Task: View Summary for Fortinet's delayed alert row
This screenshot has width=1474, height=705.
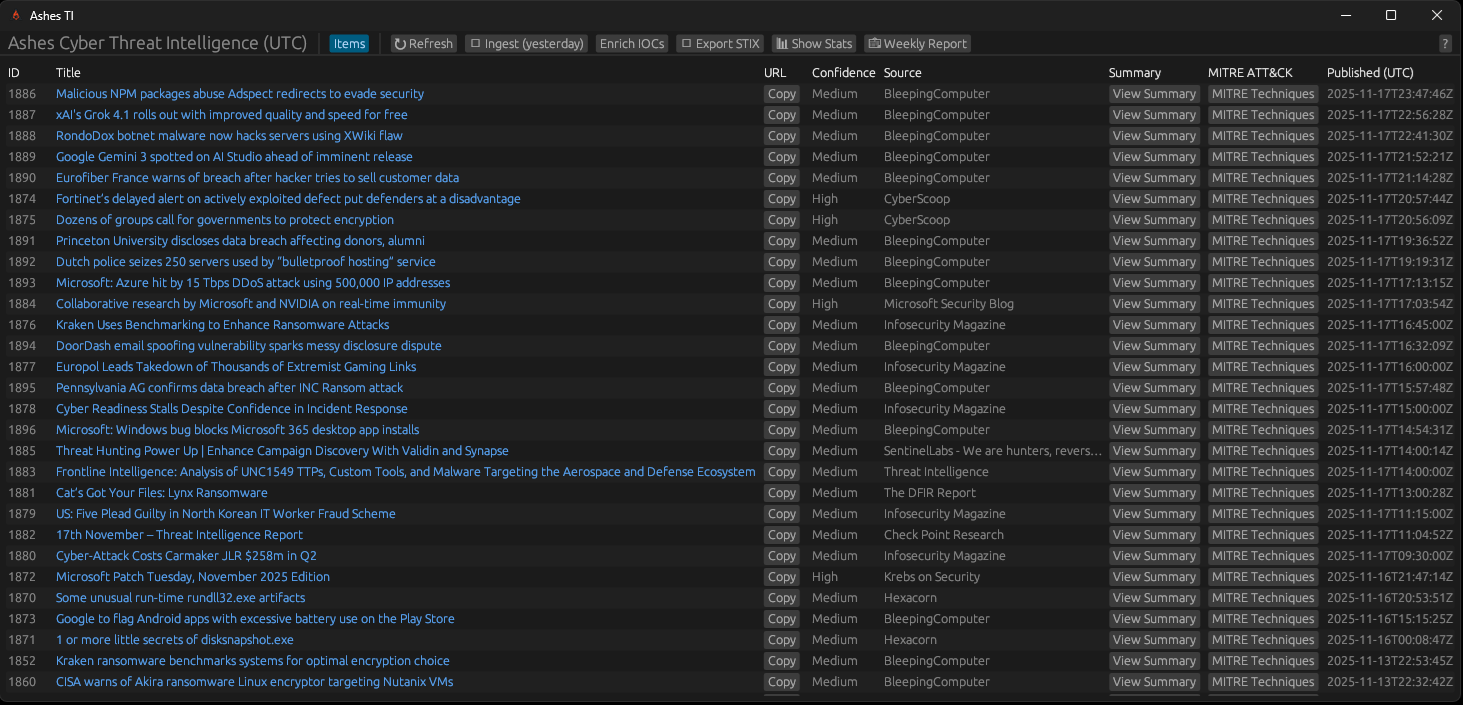Action: coord(1153,199)
